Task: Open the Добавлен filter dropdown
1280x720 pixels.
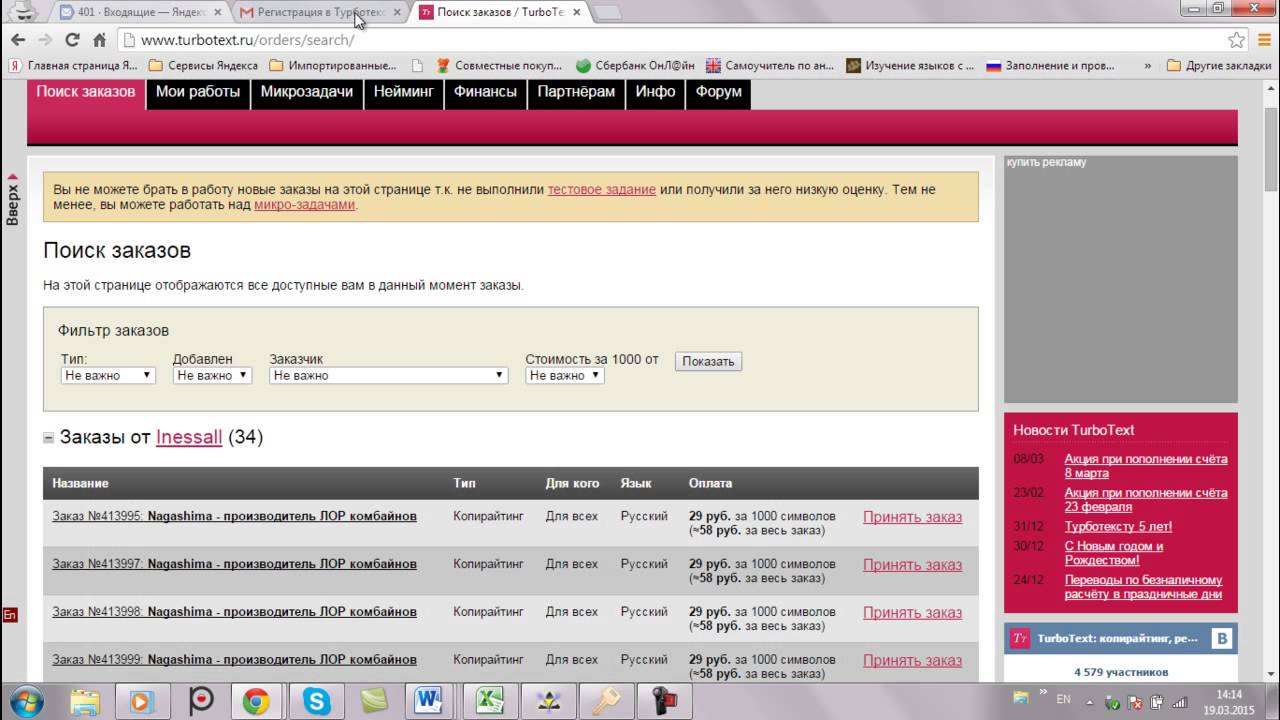Action: coord(212,375)
